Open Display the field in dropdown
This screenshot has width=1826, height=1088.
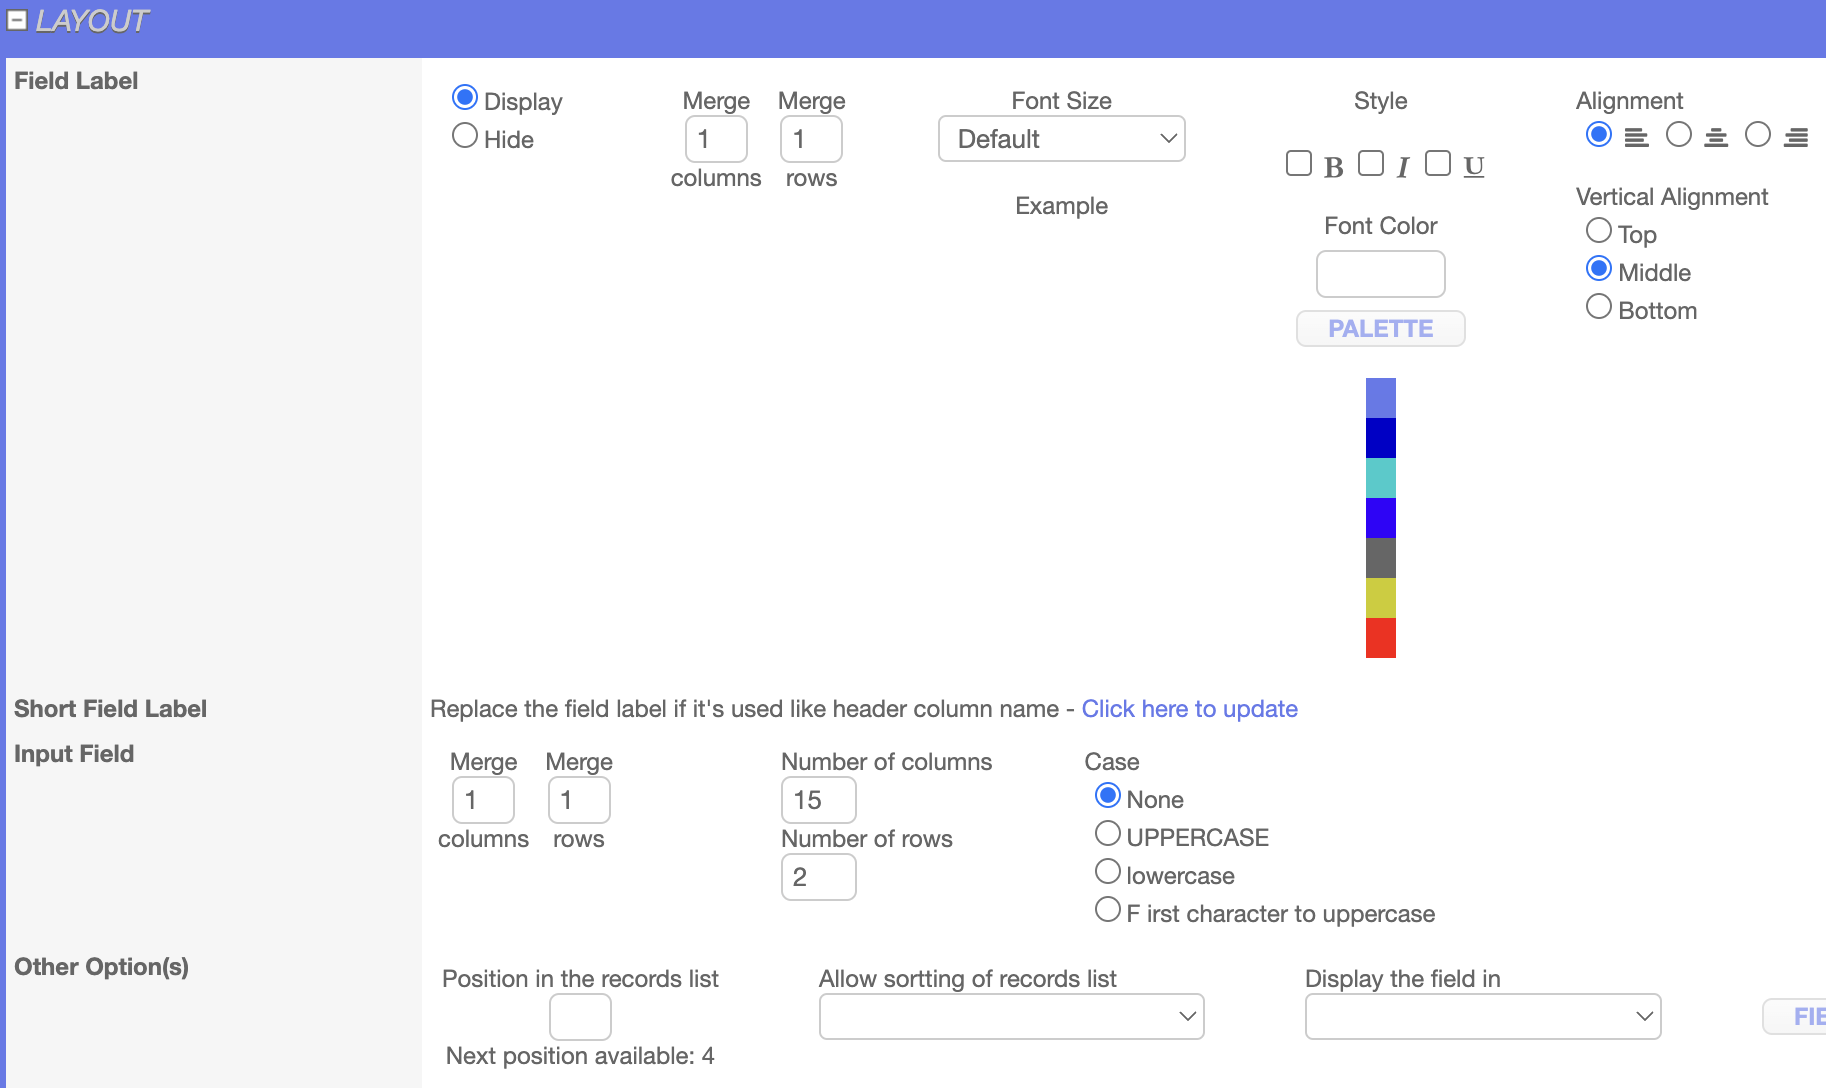click(1482, 1016)
